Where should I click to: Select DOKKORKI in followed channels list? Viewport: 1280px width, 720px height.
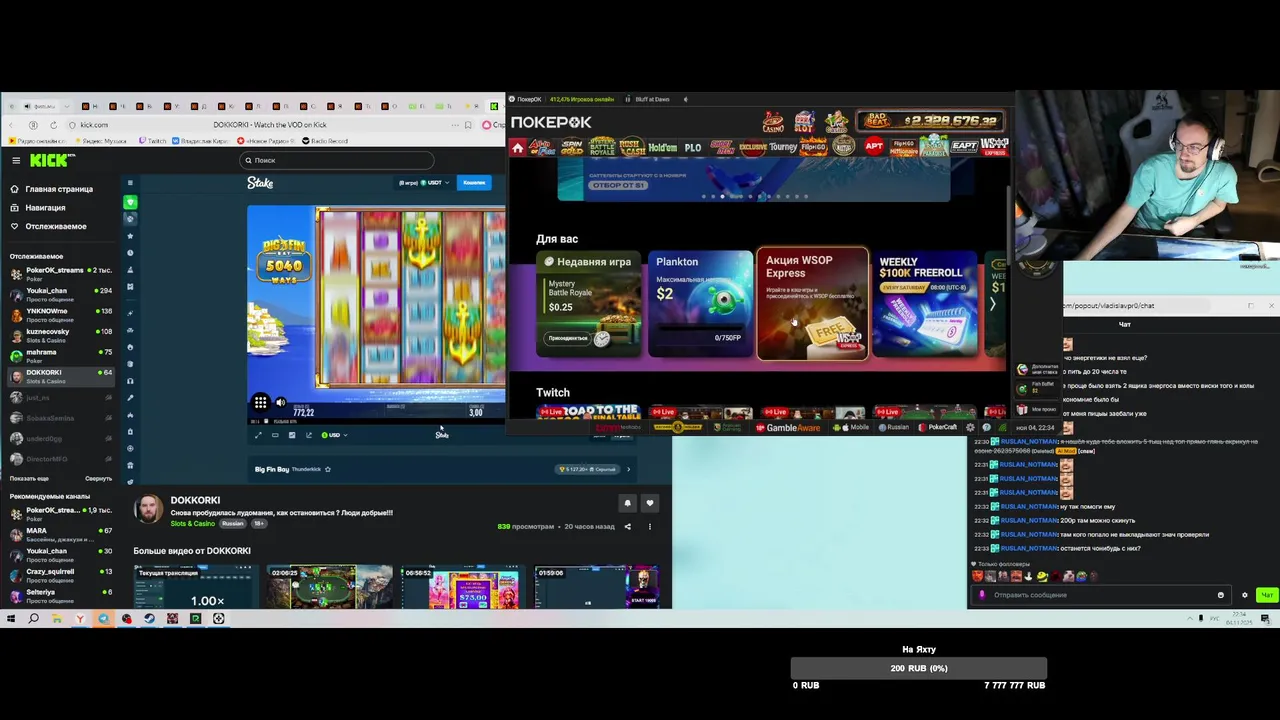tap(62, 375)
